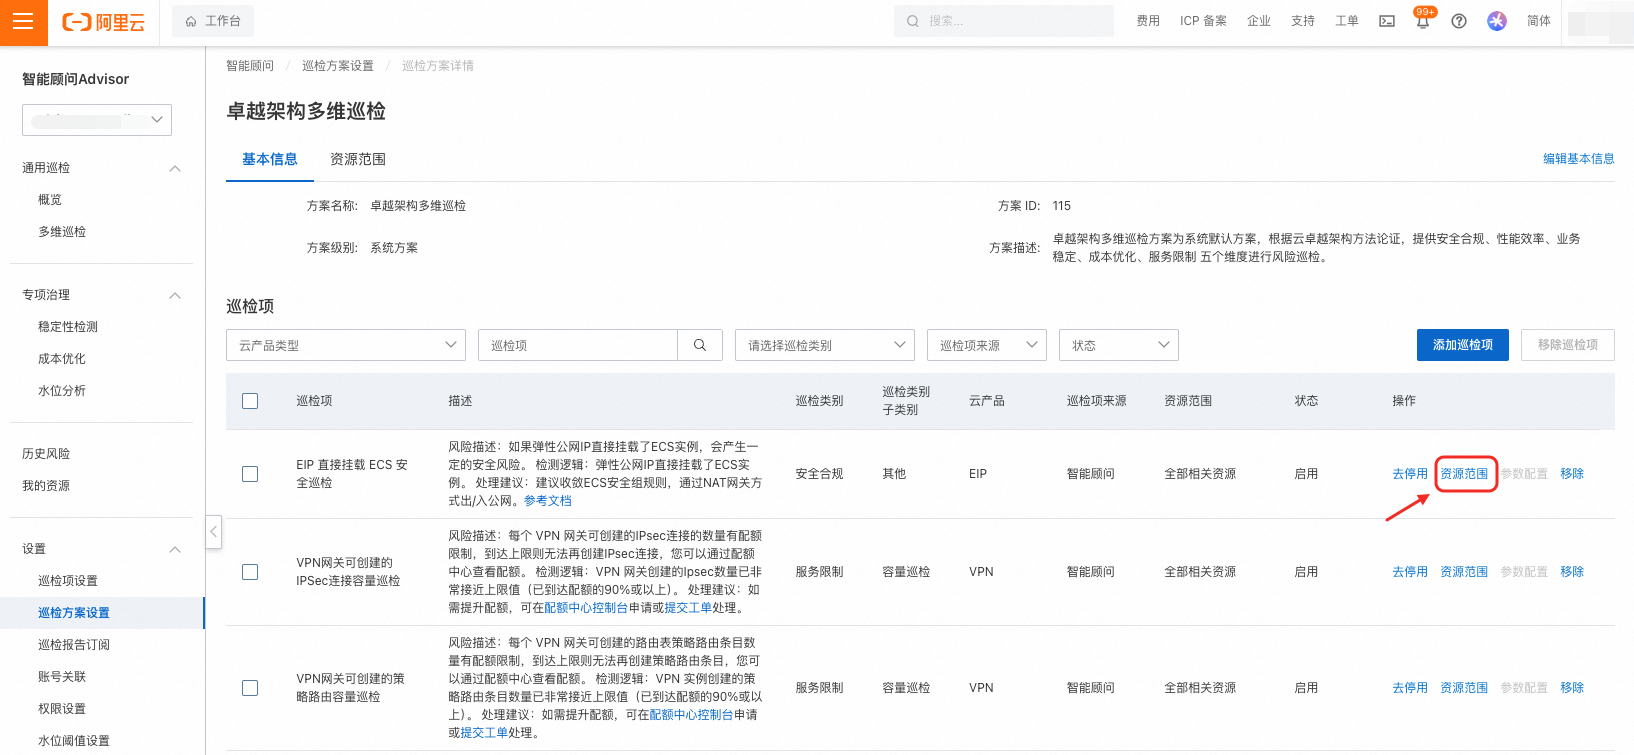Click 配额中心控制台 link in IPSec row

[x=586, y=608]
